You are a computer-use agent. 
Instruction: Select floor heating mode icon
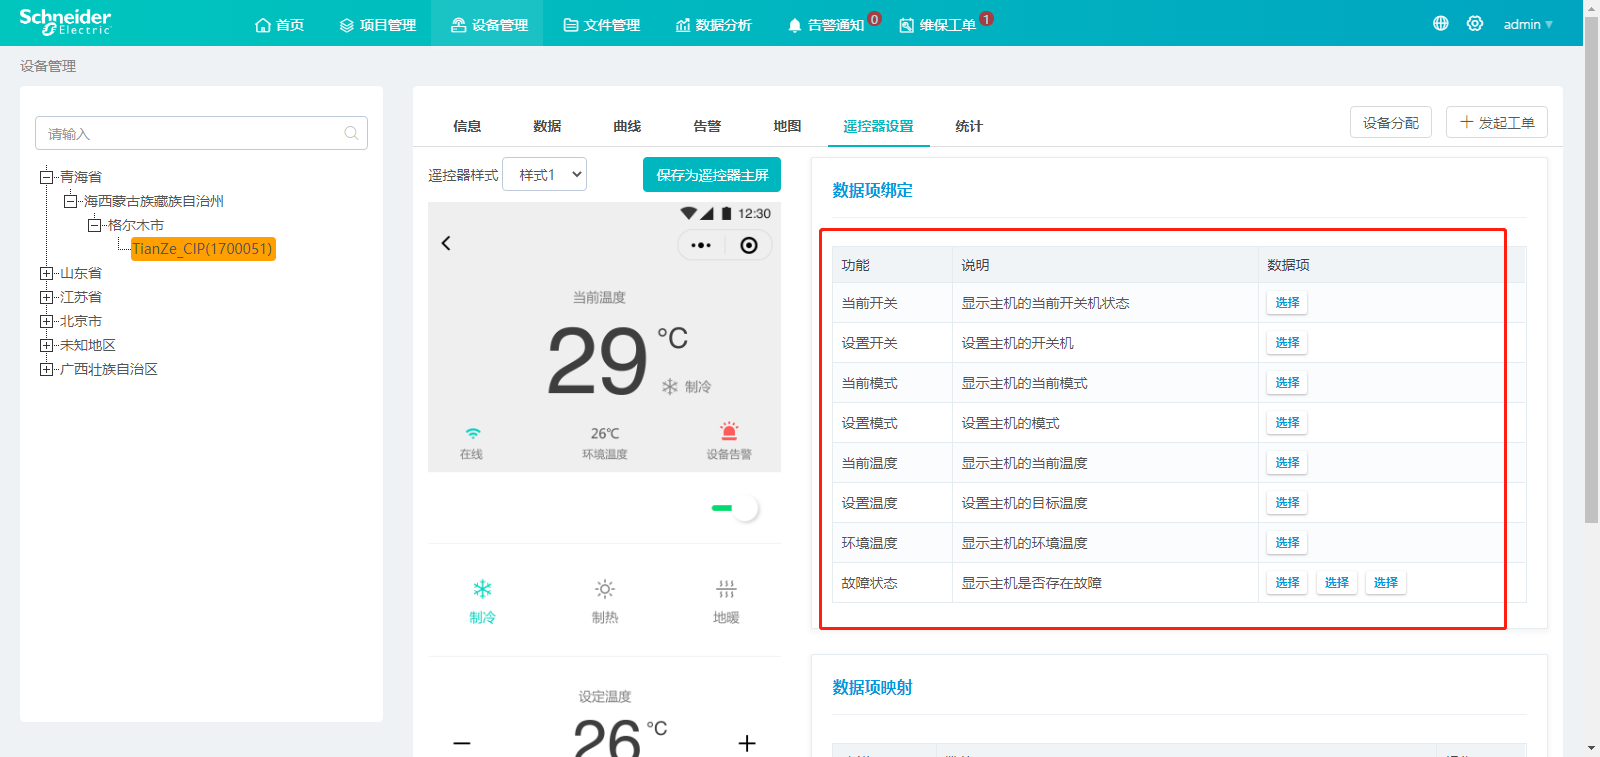coord(726,589)
